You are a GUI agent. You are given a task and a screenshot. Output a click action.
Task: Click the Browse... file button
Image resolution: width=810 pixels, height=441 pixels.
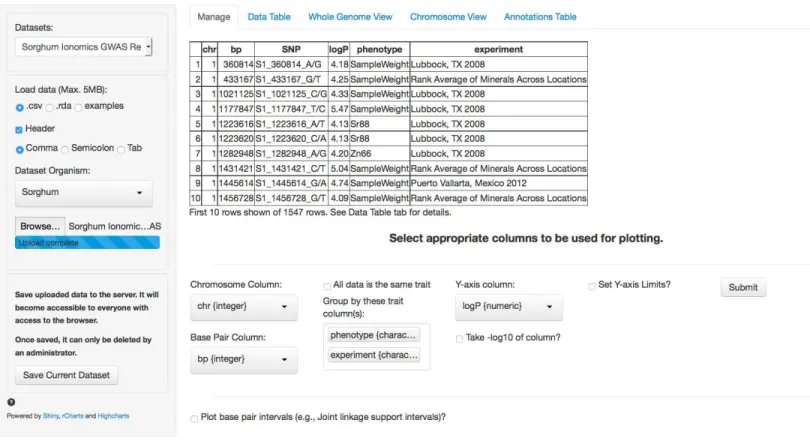tap(40, 226)
